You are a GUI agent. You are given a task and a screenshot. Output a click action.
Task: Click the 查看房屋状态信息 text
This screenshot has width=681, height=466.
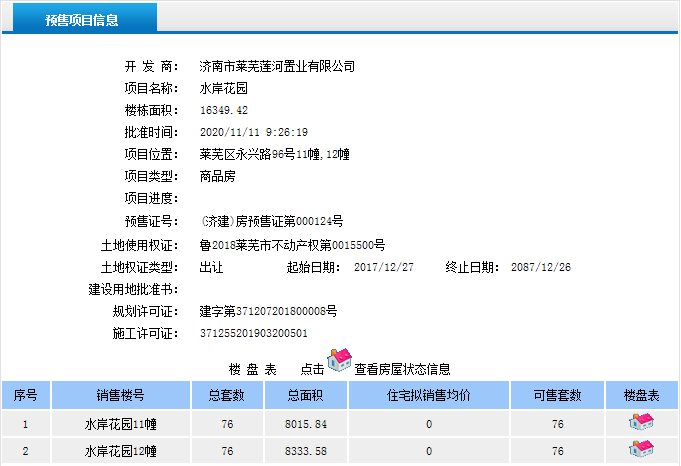point(402,369)
